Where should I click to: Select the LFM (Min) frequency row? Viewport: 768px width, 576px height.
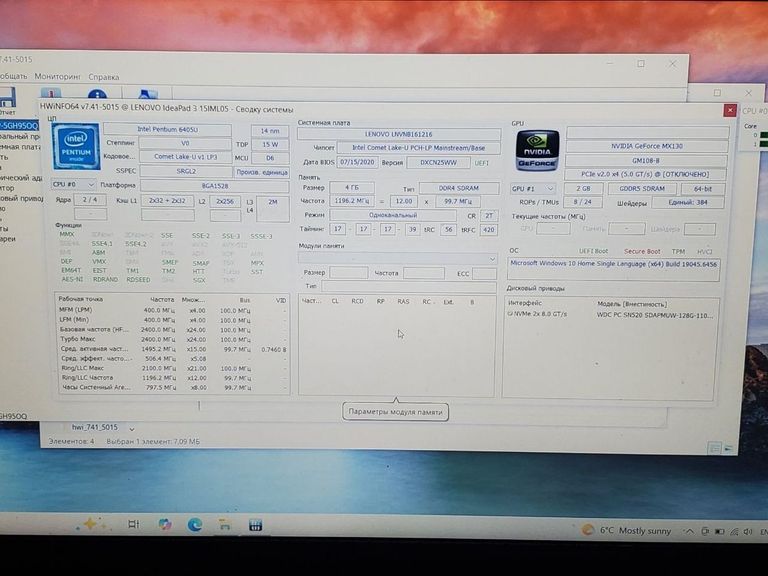point(172,320)
